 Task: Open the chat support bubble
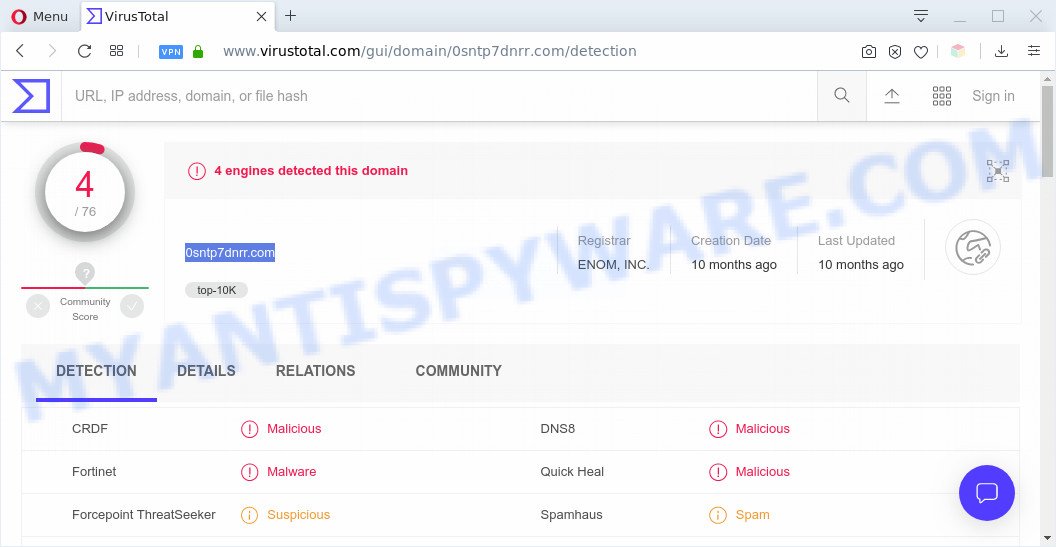tap(987, 493)
